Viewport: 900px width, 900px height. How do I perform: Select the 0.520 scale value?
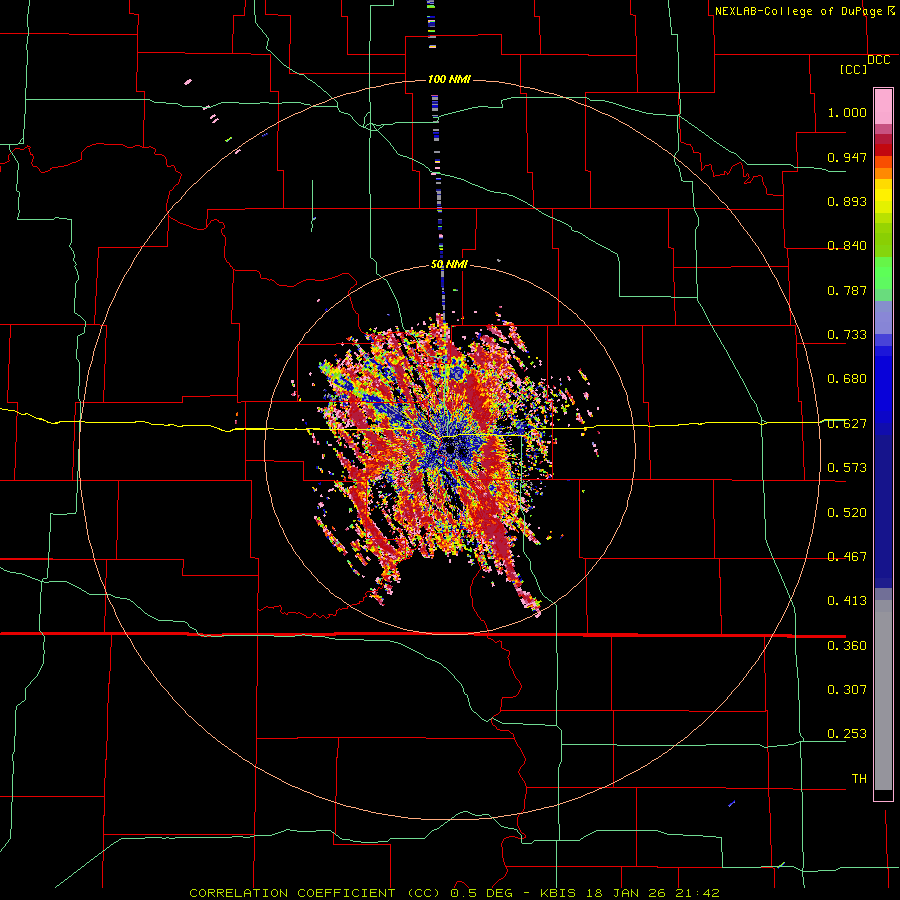point(847,513)
